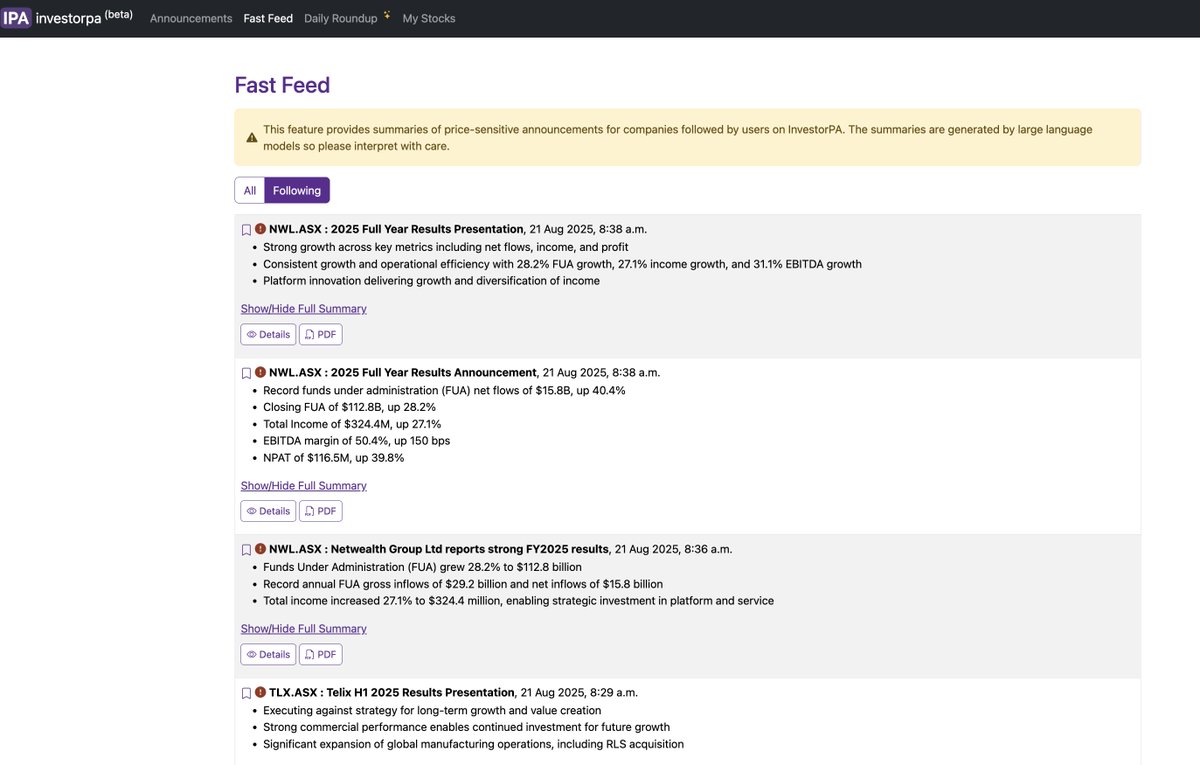Click title 'NWL.ASX : 2025 Full Year Results Presentation'
This screenshot has width=1200, height=765.
click(x=396, y=229)
